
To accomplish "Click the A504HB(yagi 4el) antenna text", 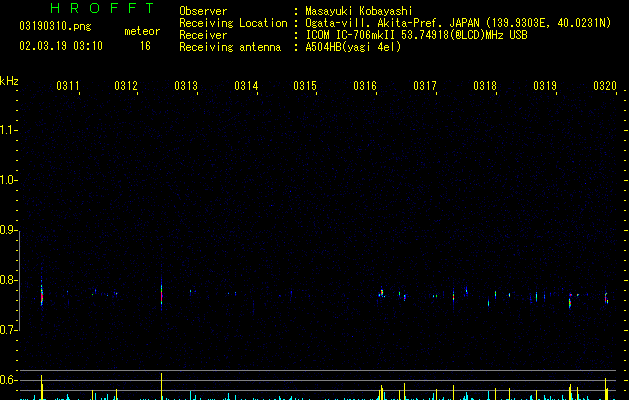I will tap(353, 47).
